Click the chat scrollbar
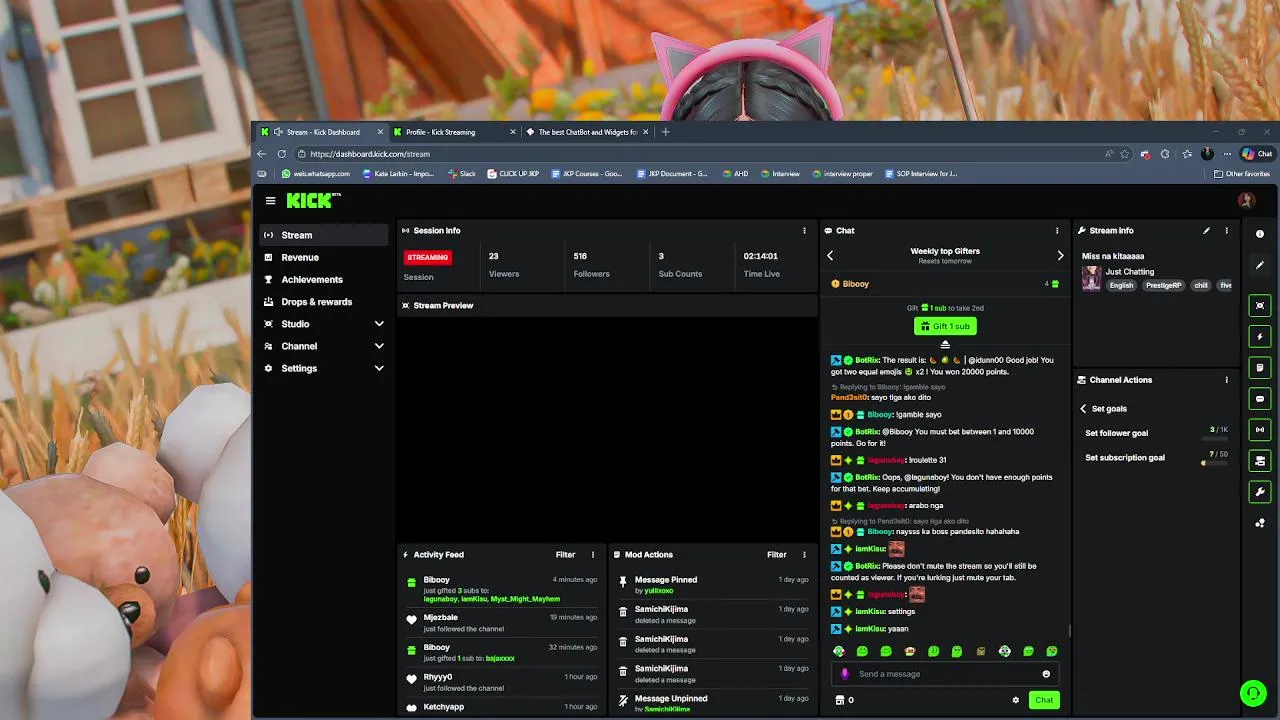 tap(1069, 630)
